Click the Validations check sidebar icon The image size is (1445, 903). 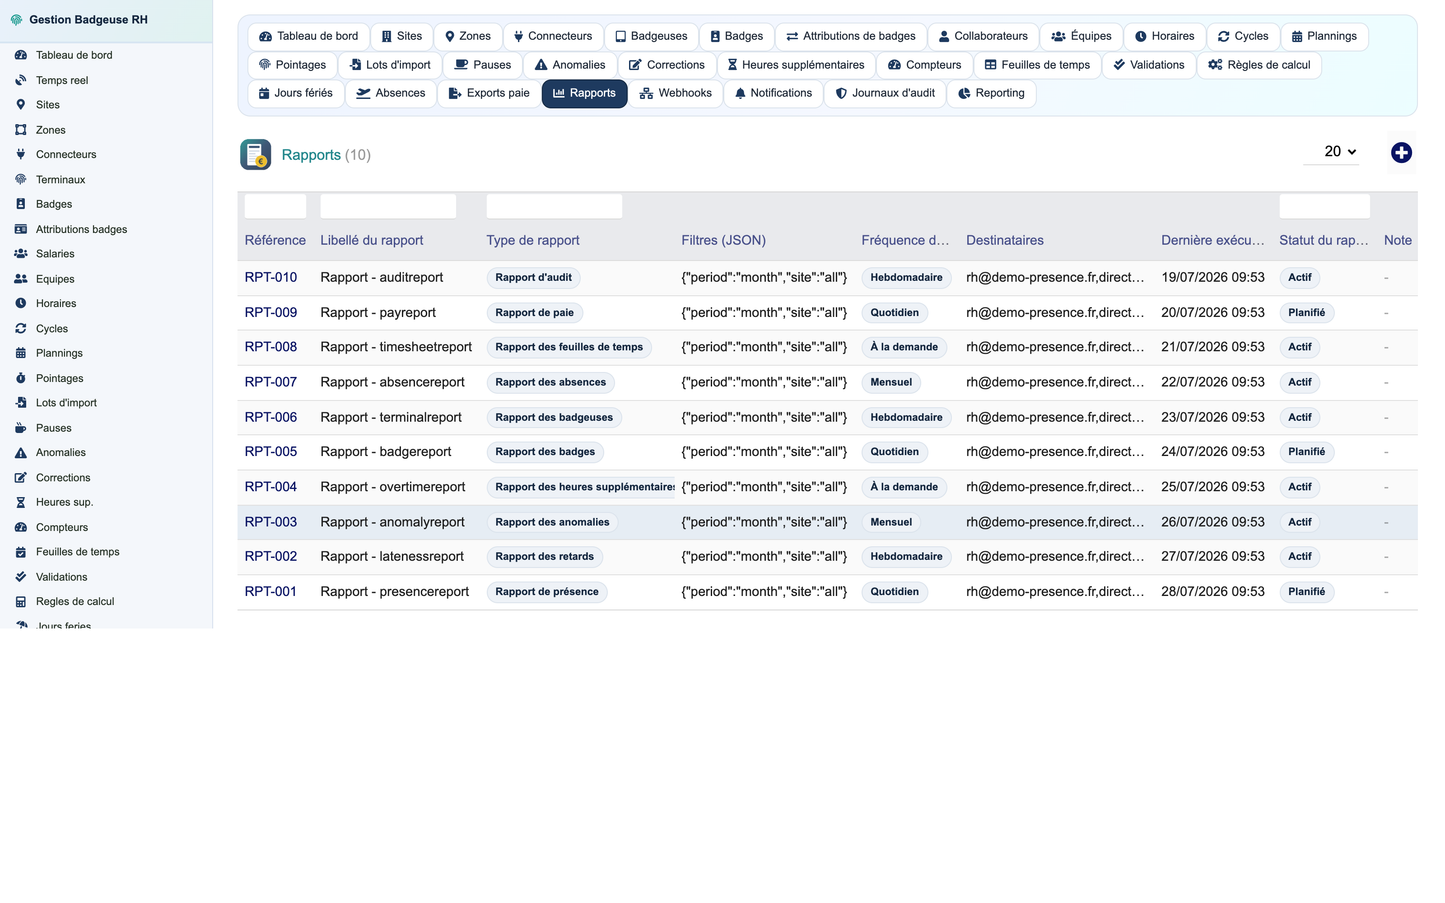coord(20,577)
